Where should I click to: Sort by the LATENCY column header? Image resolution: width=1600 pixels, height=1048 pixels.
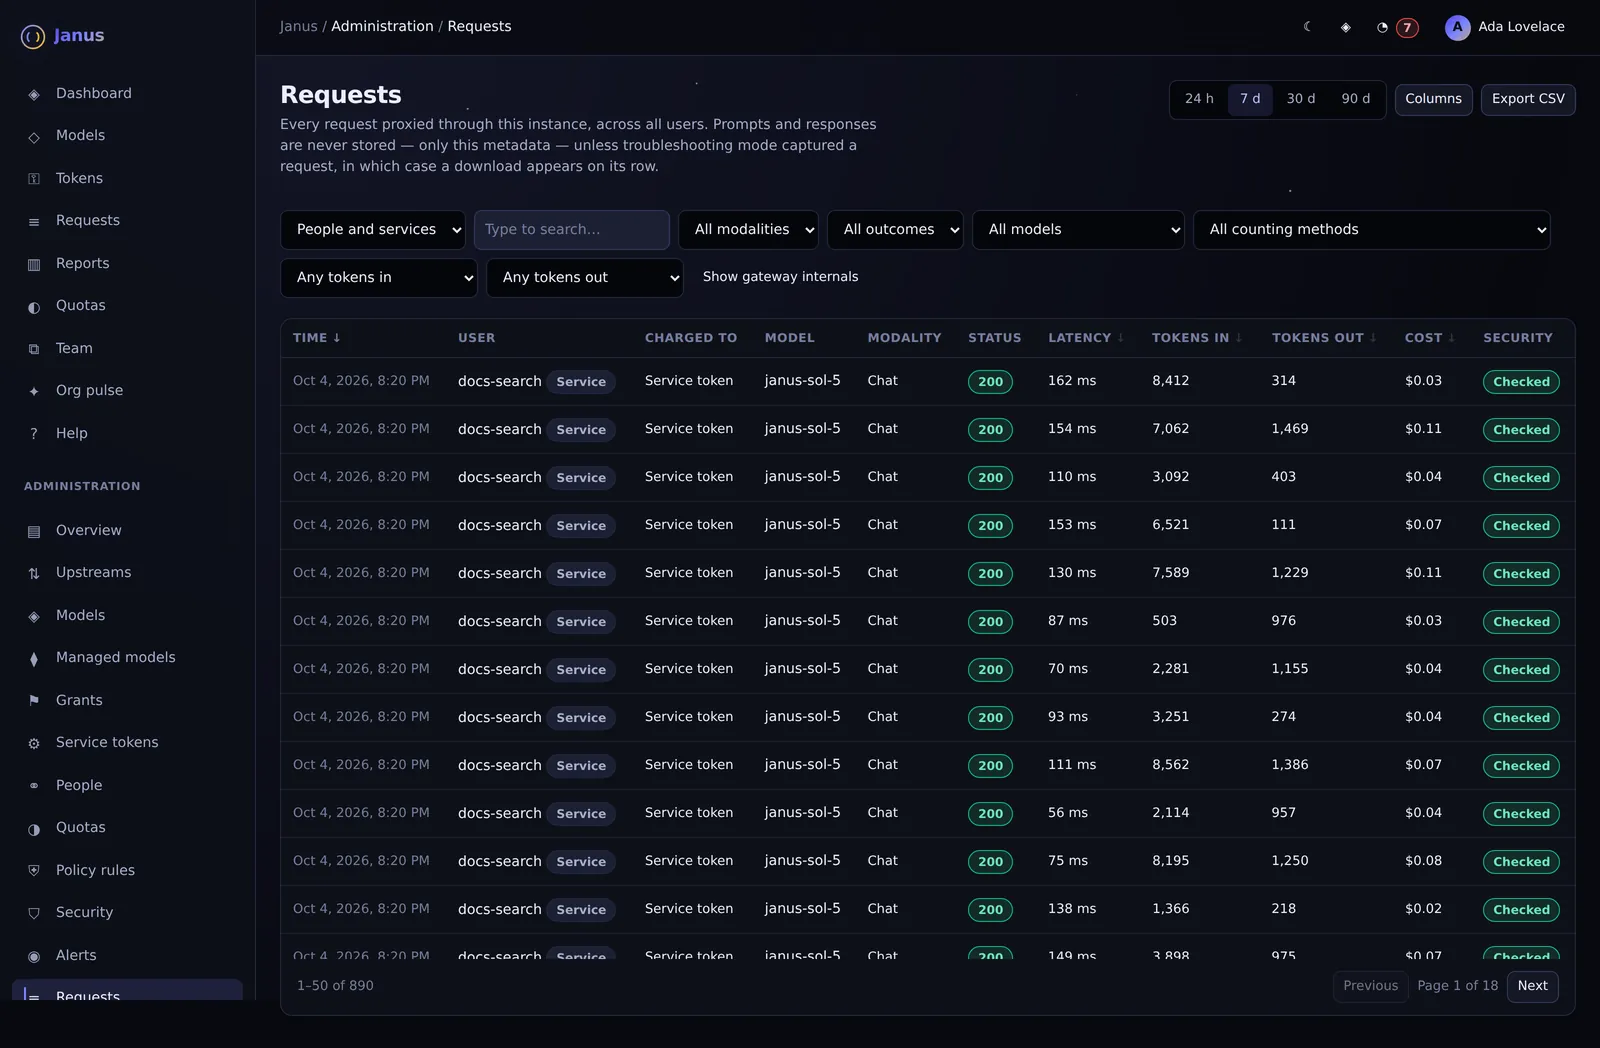(1086, 338)
